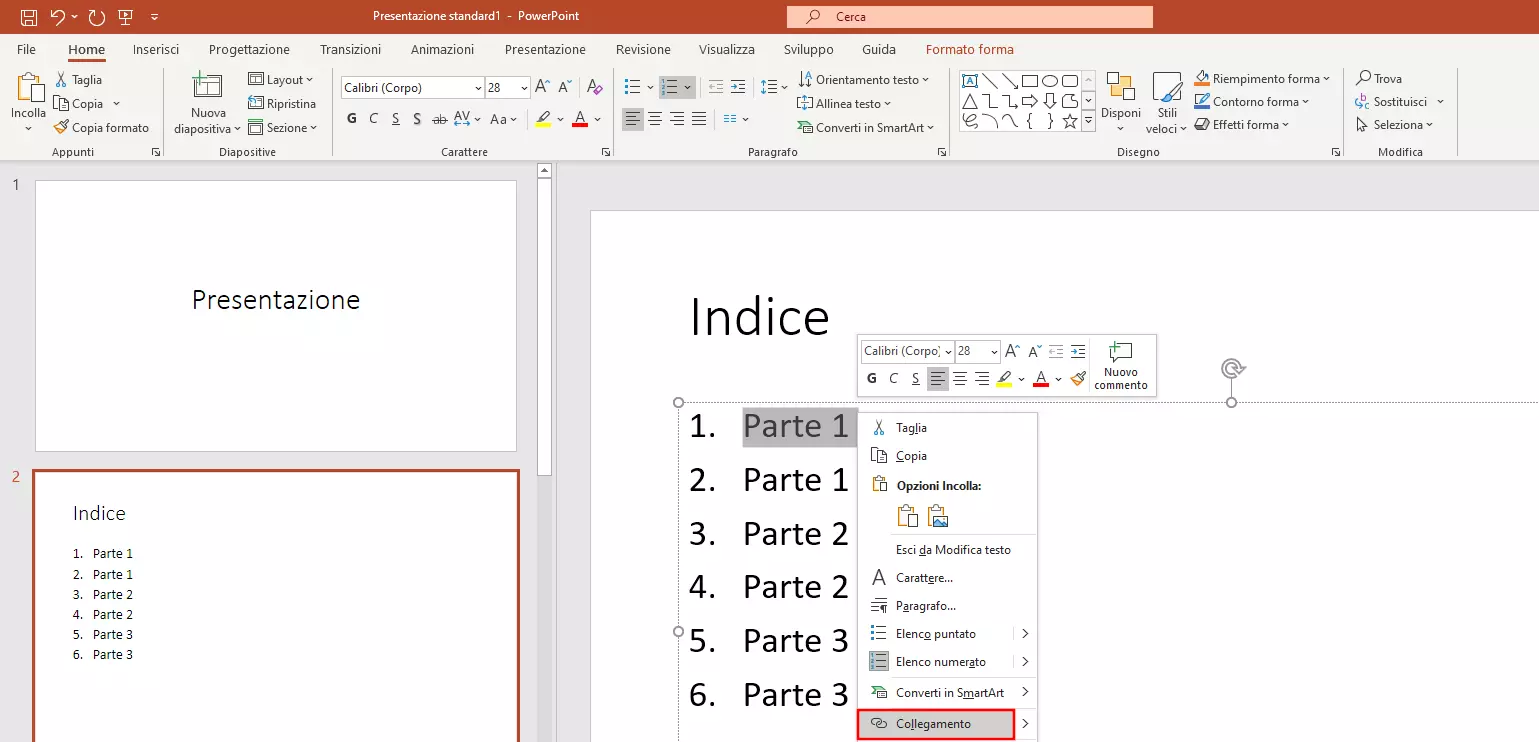
Task: Choose the keep-source-formatting paste option
Action: pos(907,516)
